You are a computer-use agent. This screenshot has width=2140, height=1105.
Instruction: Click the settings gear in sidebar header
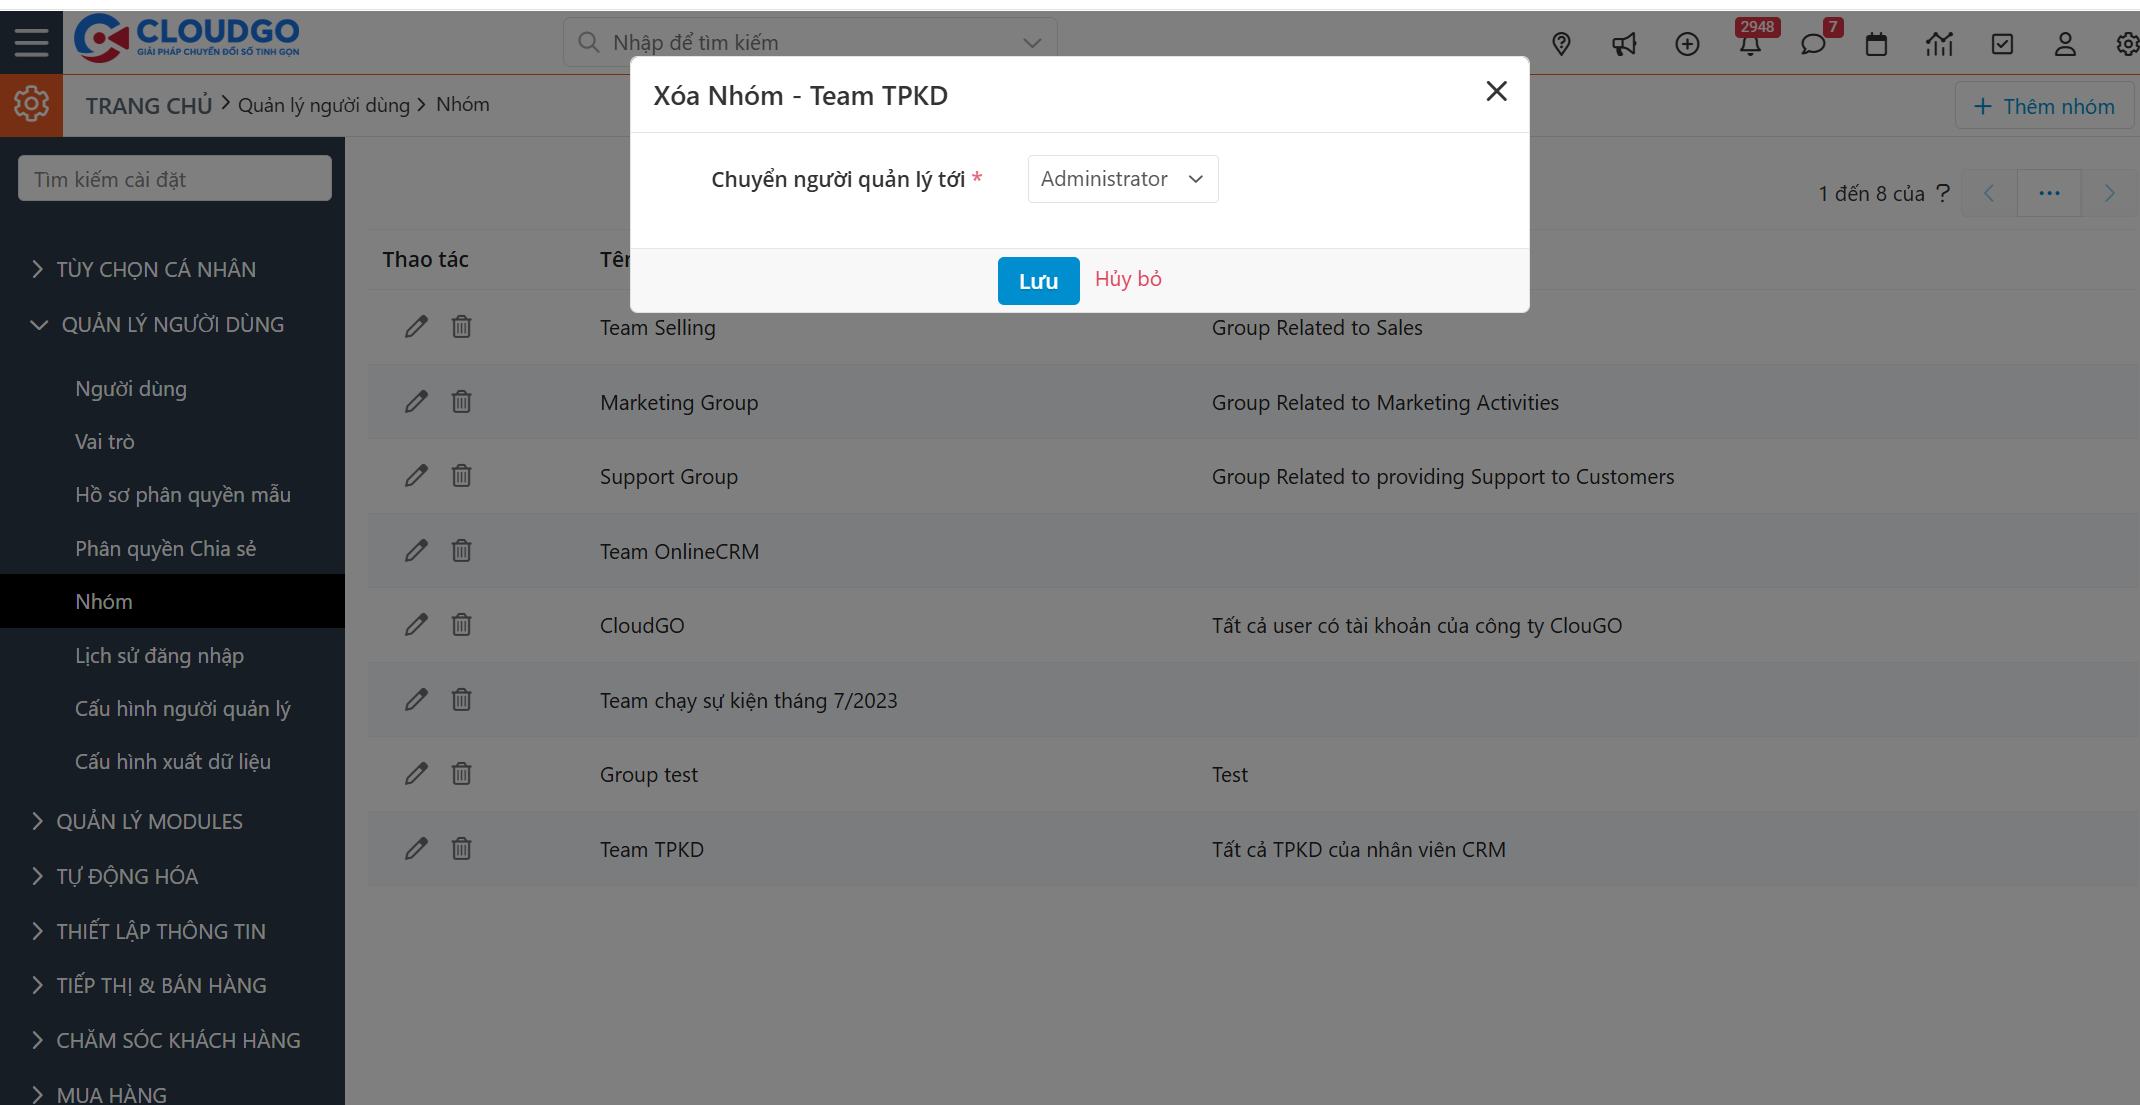point(31,104)
